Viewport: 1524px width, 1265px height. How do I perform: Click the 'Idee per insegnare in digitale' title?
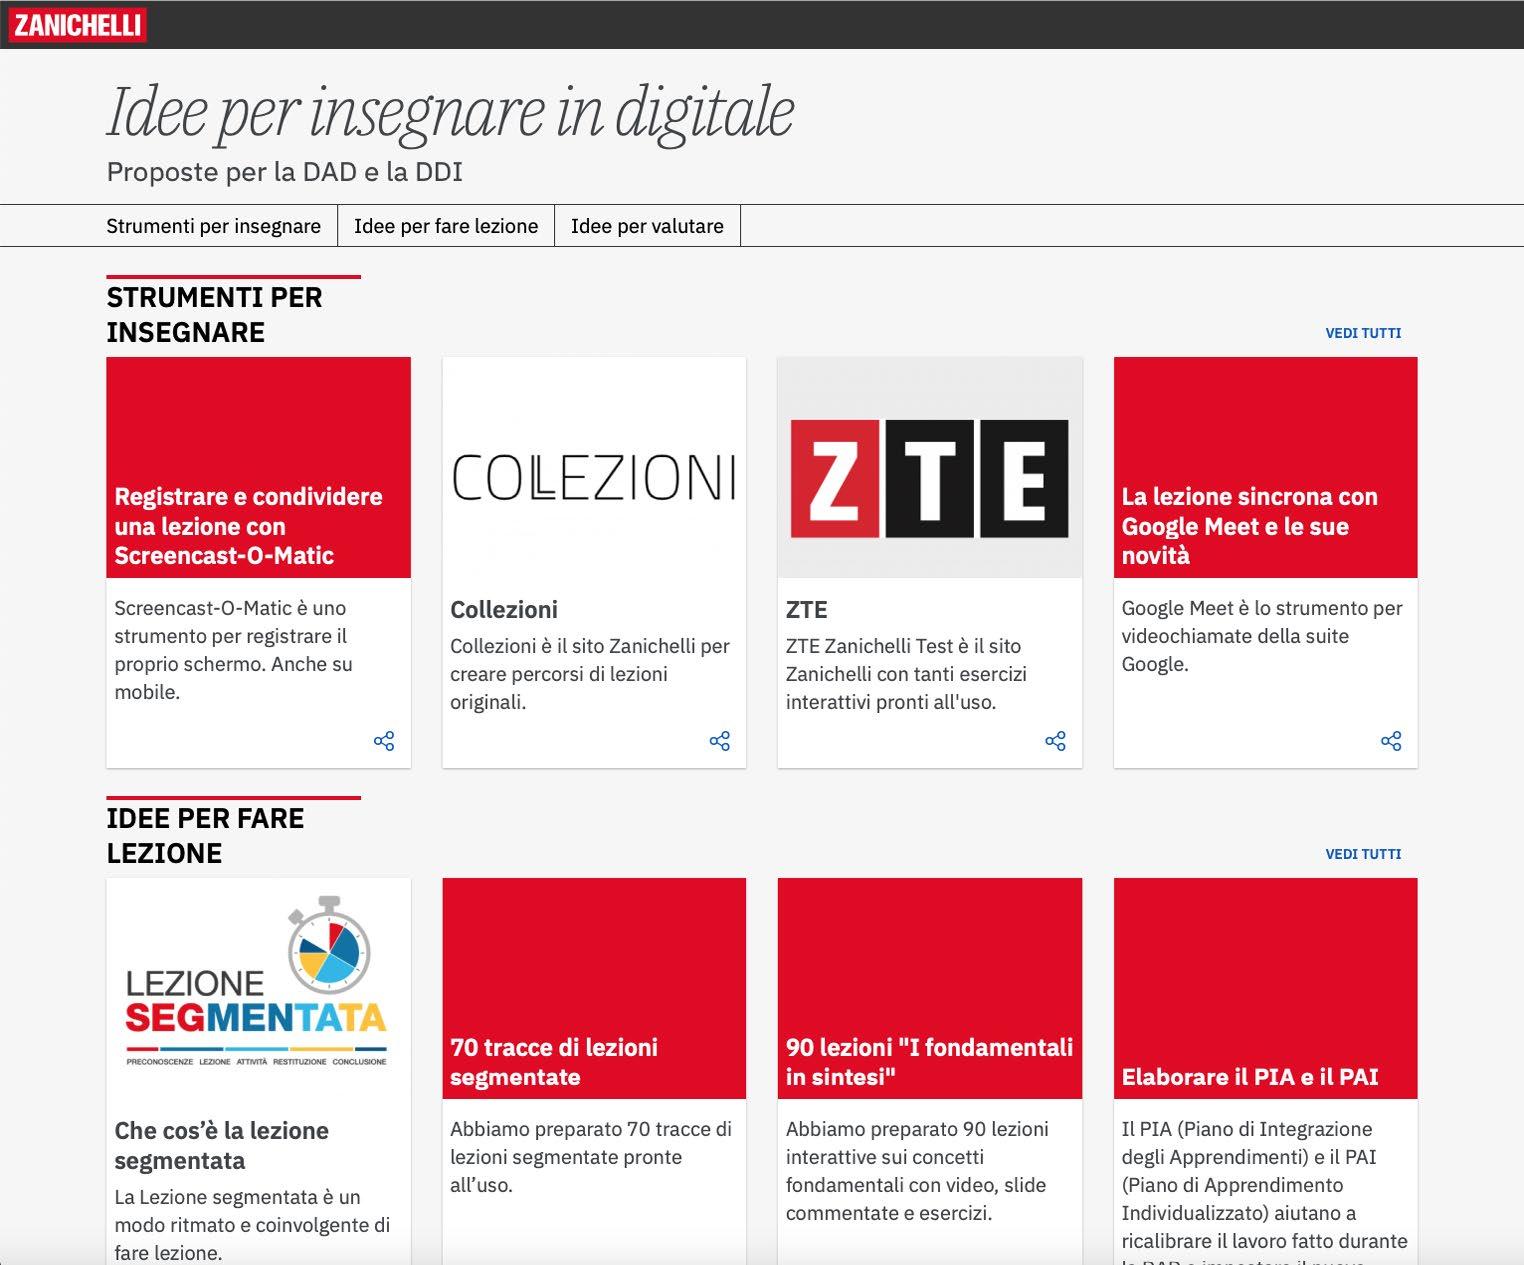click(450, 112)
